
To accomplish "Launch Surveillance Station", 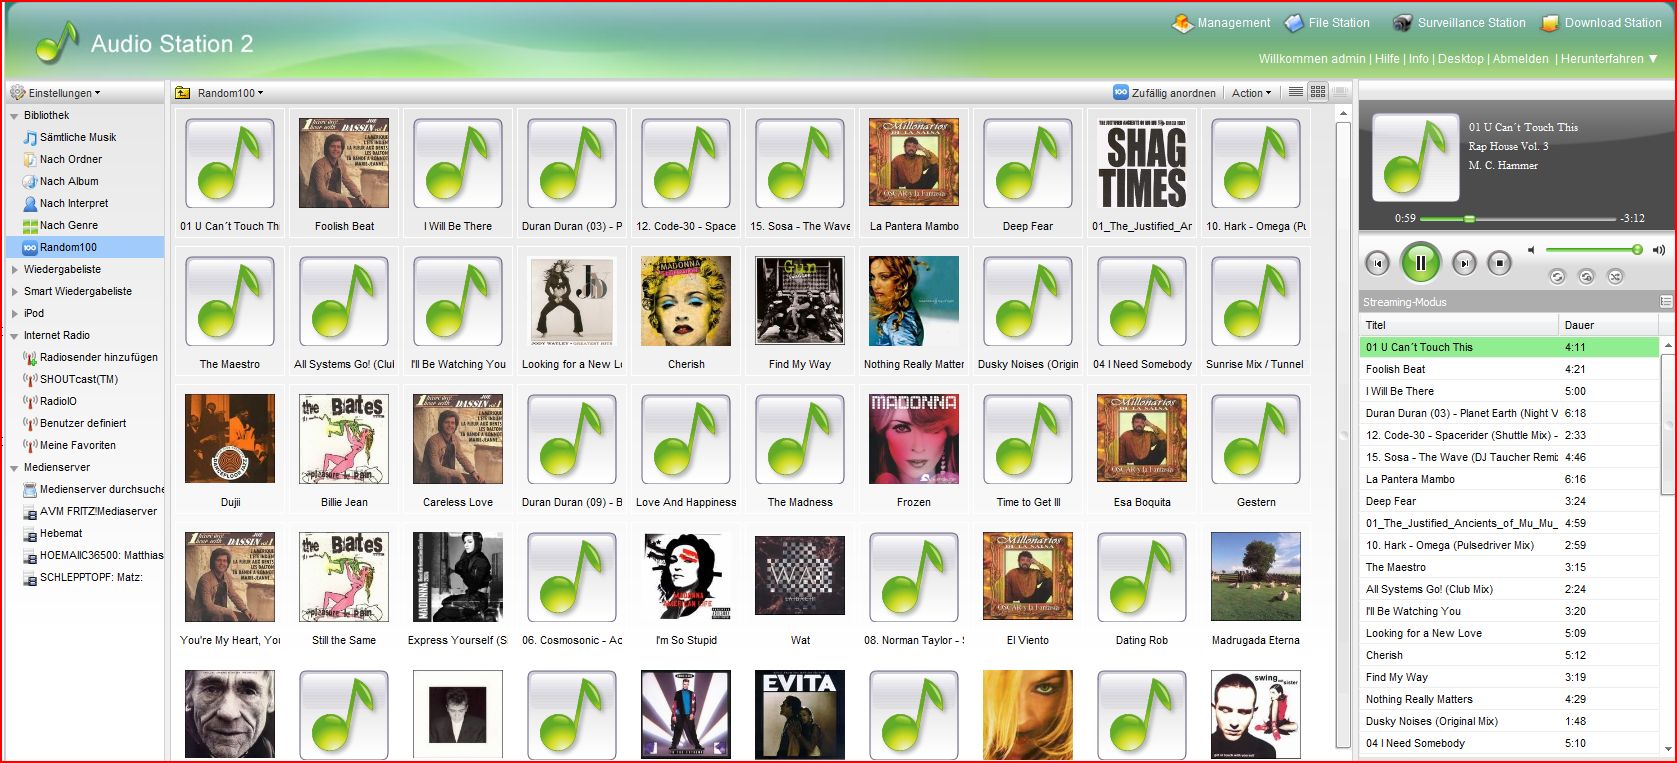I will coord(1459,23).
